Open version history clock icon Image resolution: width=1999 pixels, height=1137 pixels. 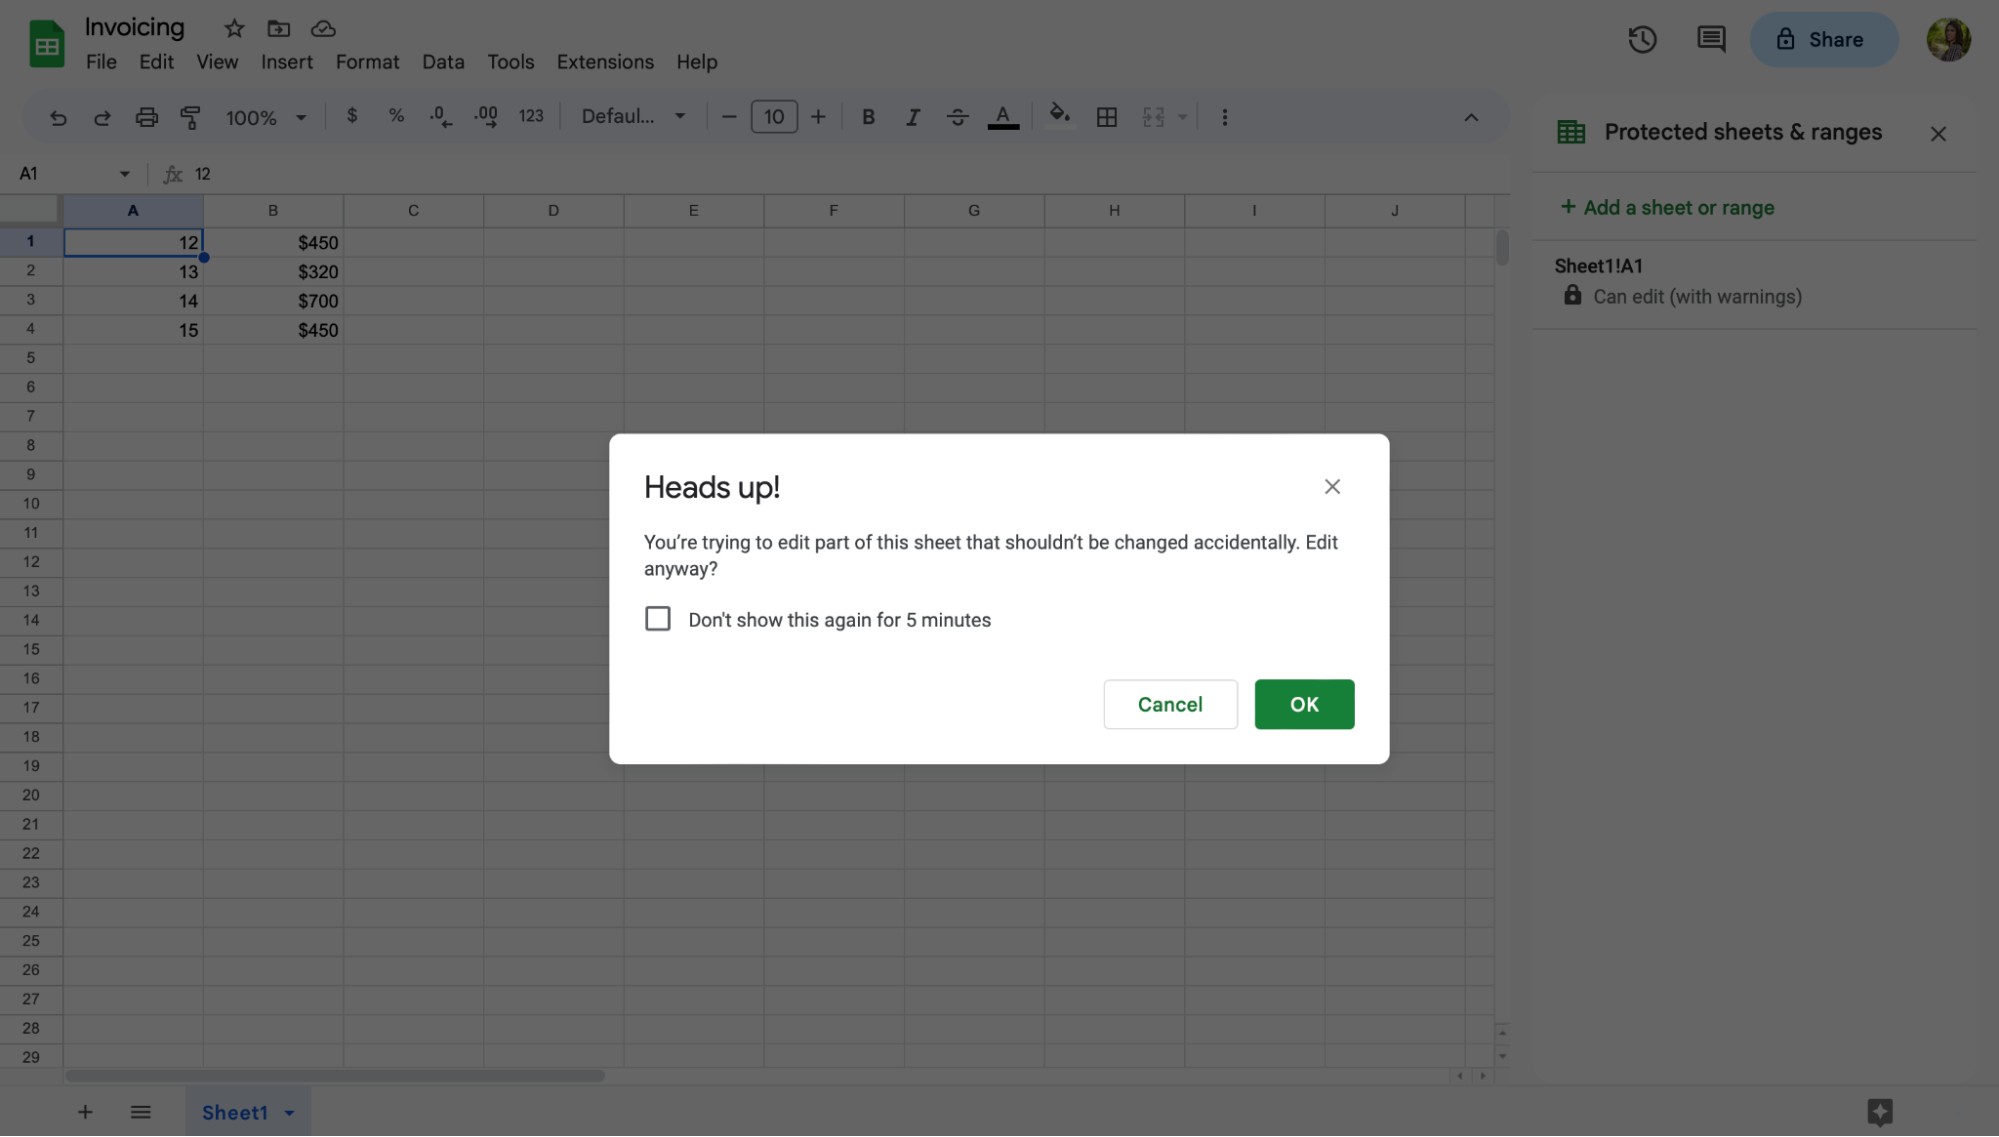[1642, 40]
